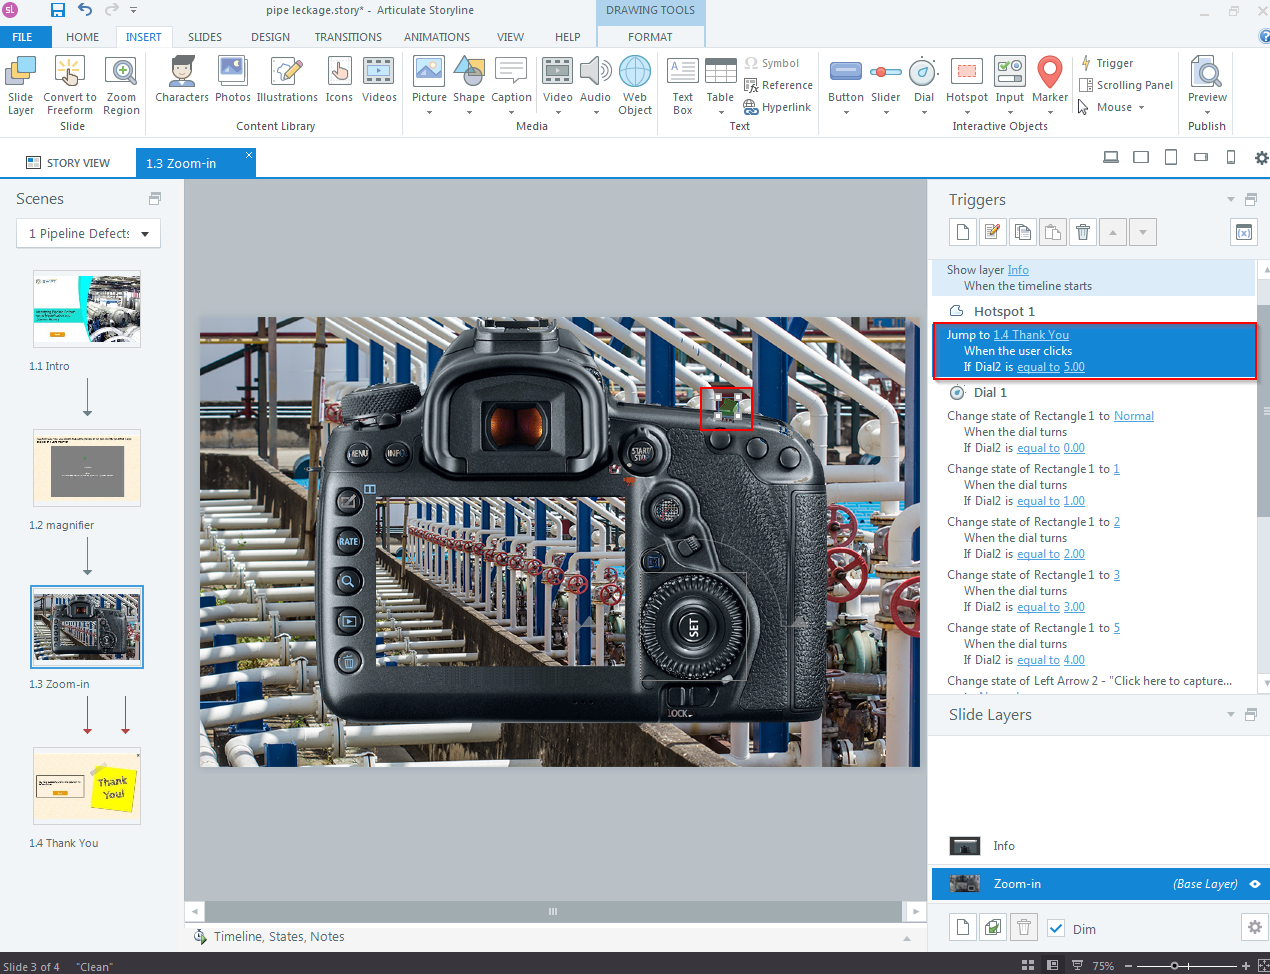The image size is (1270, 974).
Task: Click the zoom out minus button
Action: 1128,966
